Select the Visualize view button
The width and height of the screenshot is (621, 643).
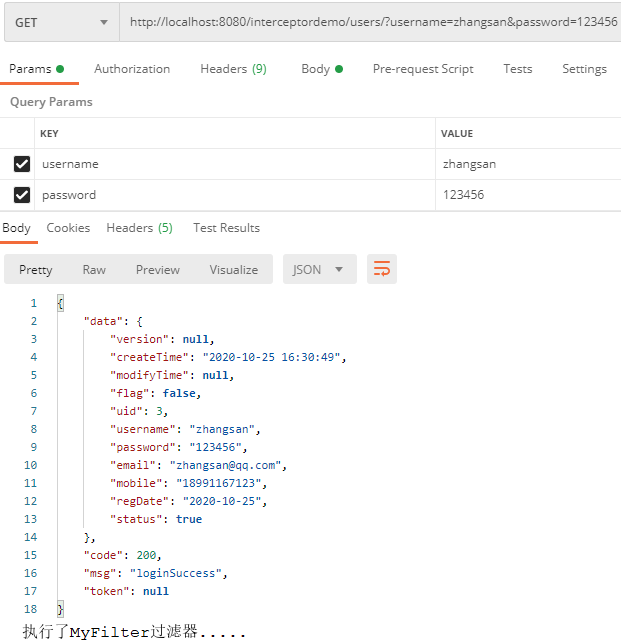click(233, 270)
